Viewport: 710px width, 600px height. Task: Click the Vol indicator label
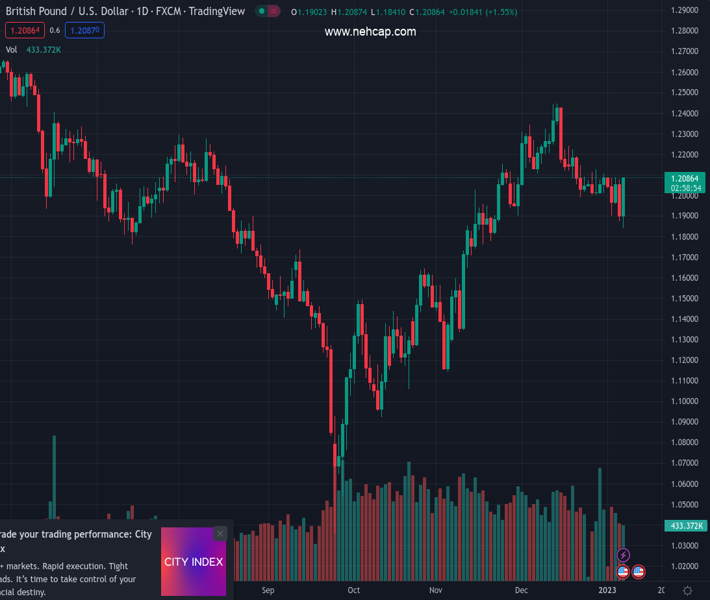(11, 49)
